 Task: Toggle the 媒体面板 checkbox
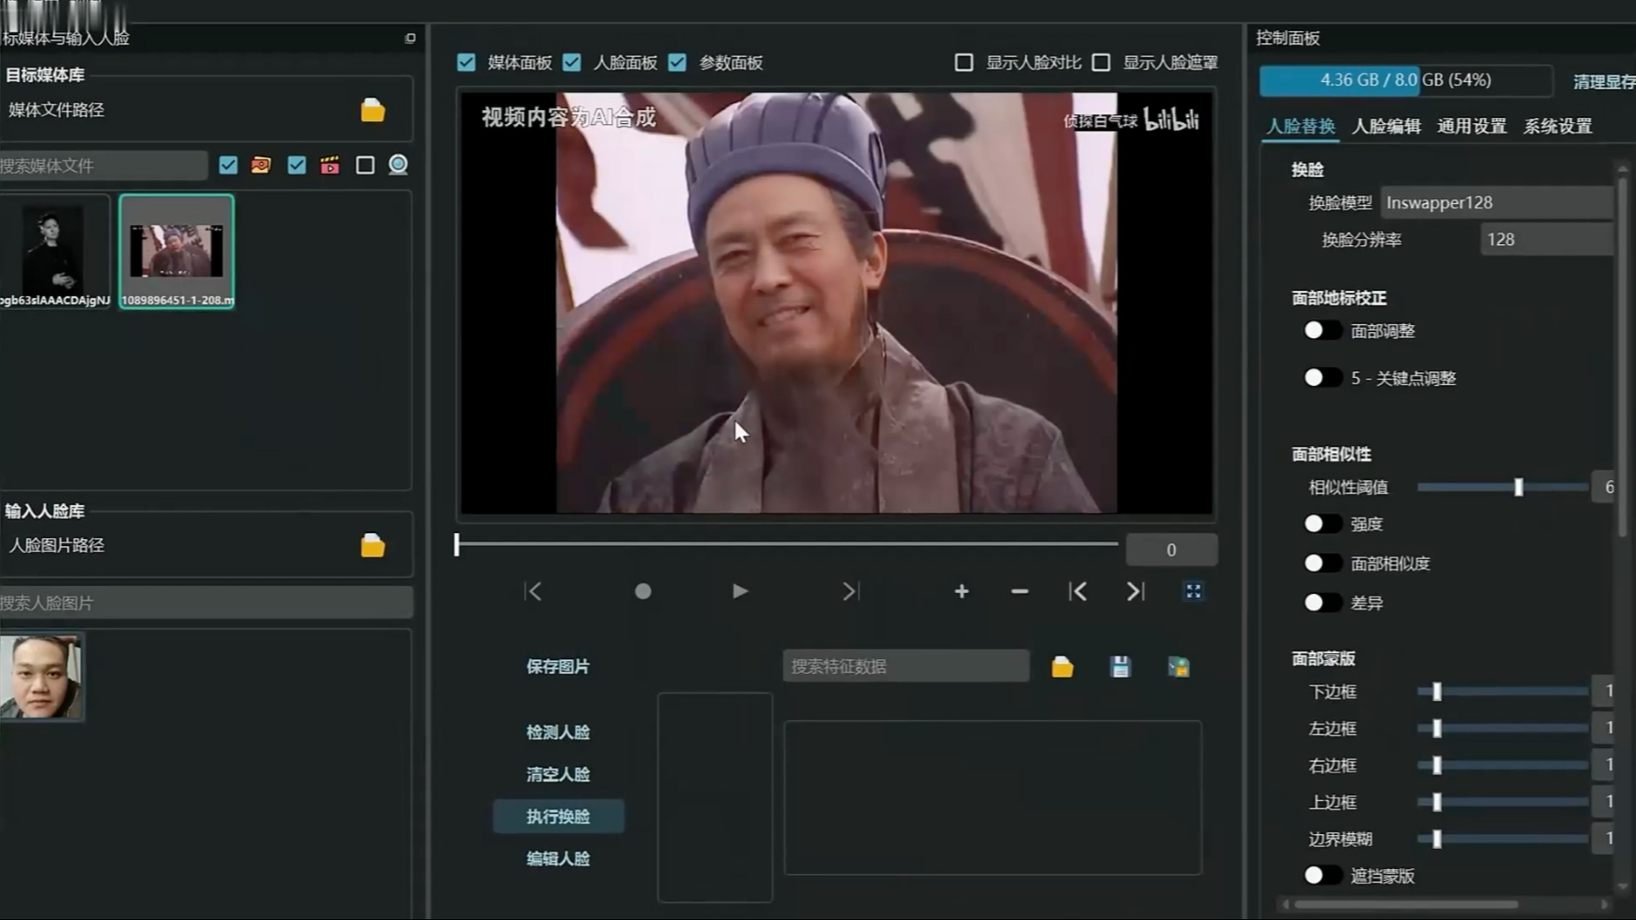(x=466, y=62)
